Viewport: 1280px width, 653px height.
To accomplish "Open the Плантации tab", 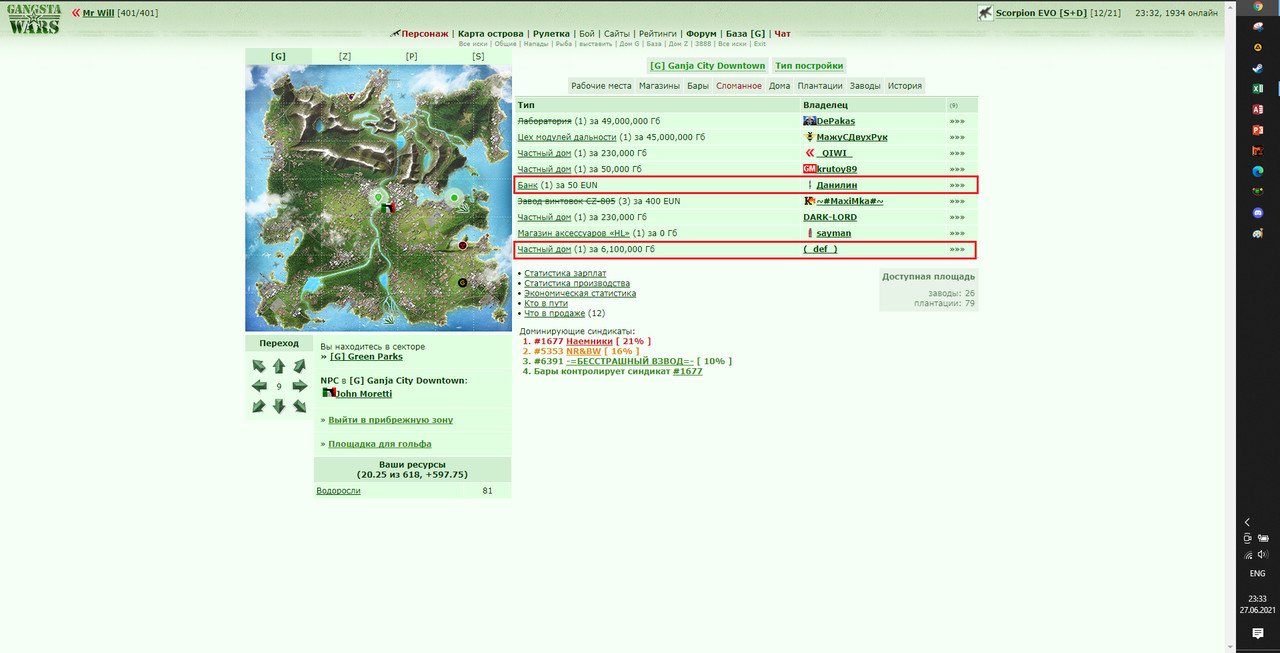I will tap(820, 86).
